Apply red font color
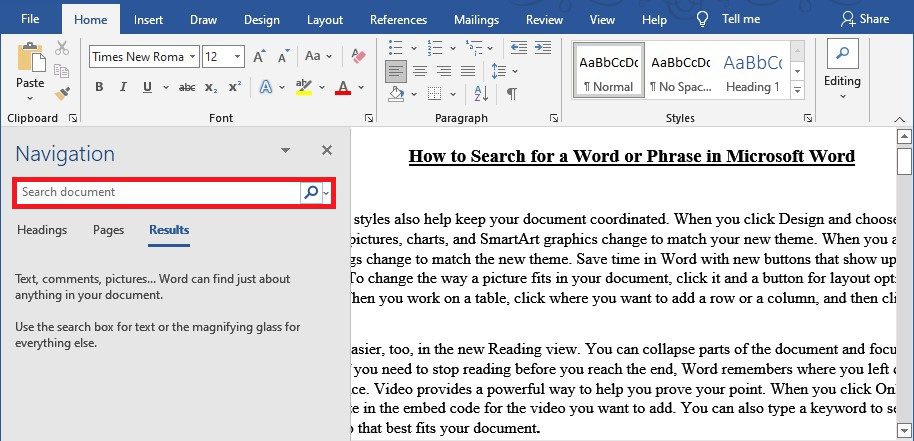 tap(343, 87)
